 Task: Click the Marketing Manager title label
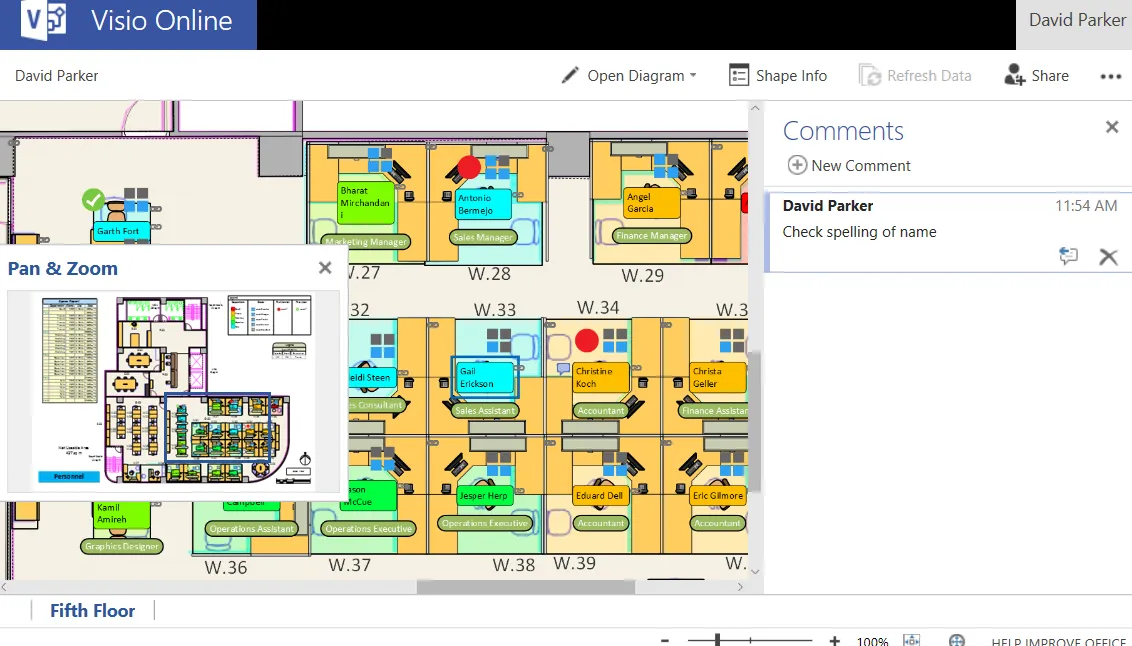(x=366, y=241)
